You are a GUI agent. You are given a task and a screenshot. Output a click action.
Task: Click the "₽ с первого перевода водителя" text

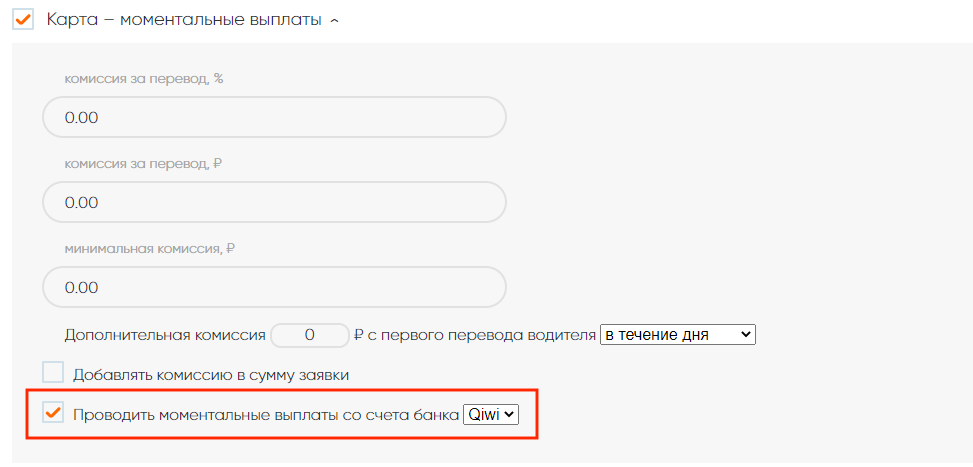(474, 335)
